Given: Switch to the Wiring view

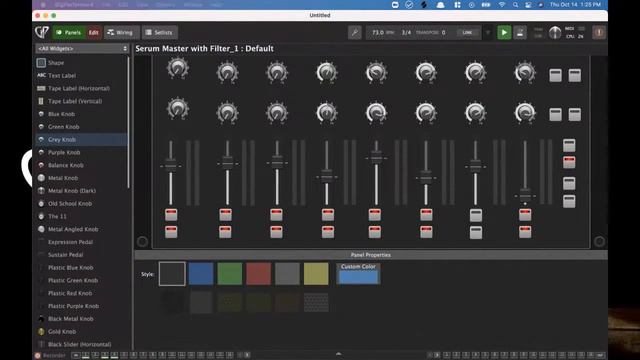Looking at the screenshot, I should coord(122,32).
